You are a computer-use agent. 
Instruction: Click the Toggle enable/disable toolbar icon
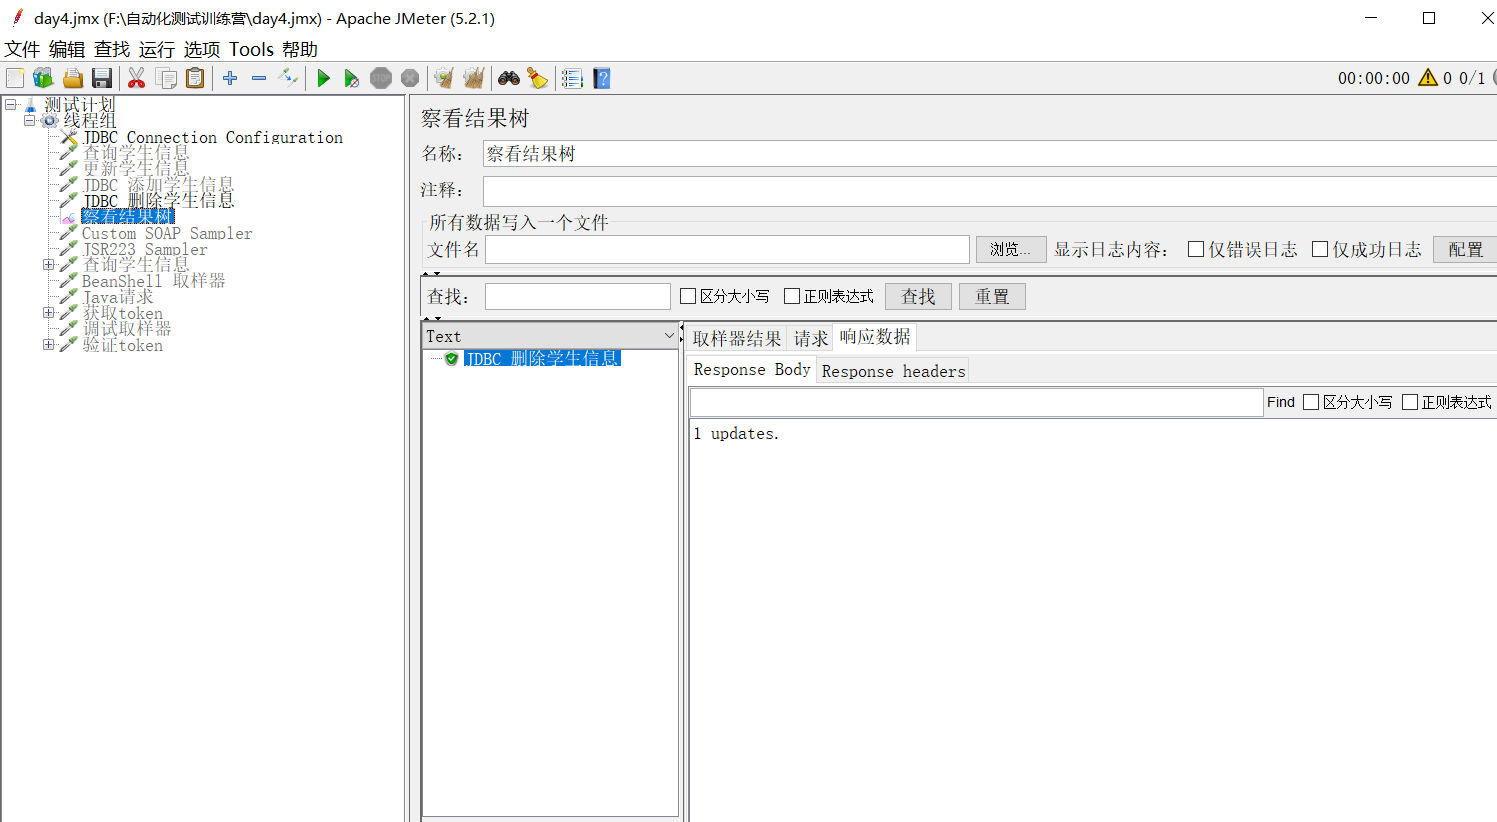[288, 78]
